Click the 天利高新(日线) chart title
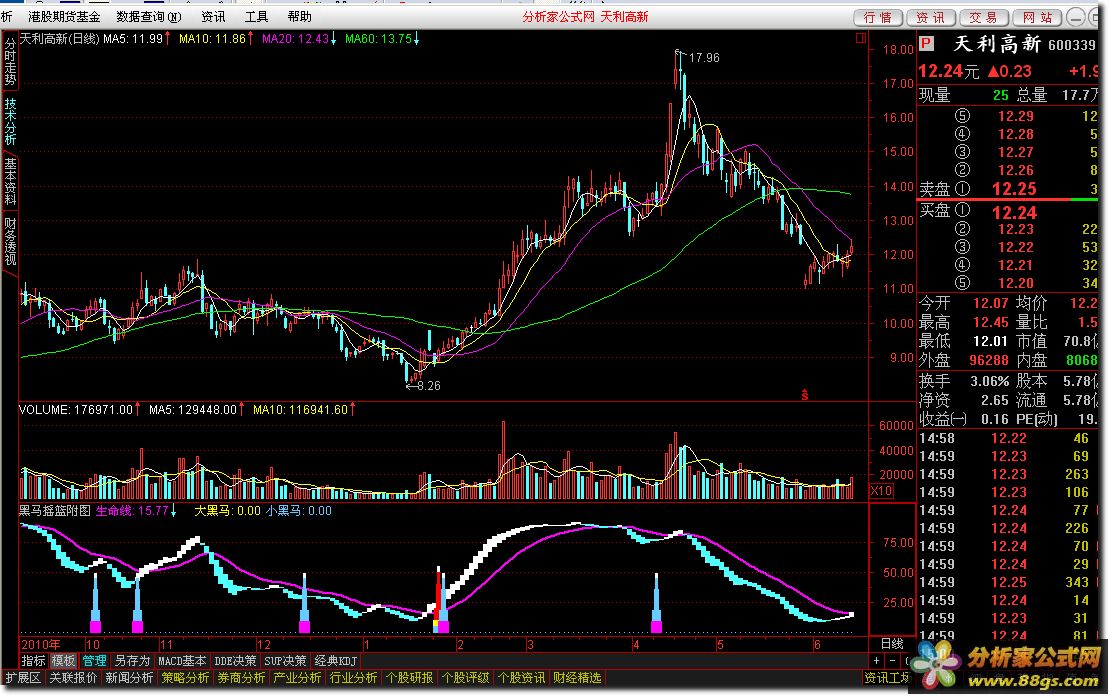The width and height of the screenshot is (1110, 696). tap(59, 39)
